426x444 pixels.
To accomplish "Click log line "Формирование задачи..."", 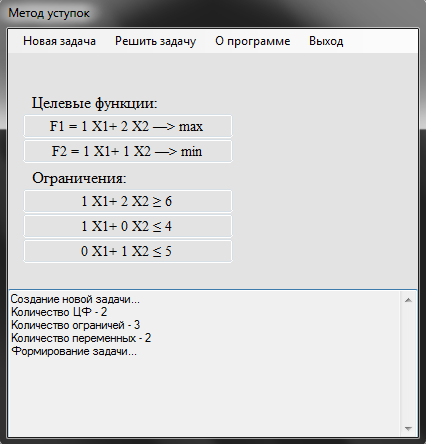I will pyautogui.click(x=74, y=351).
